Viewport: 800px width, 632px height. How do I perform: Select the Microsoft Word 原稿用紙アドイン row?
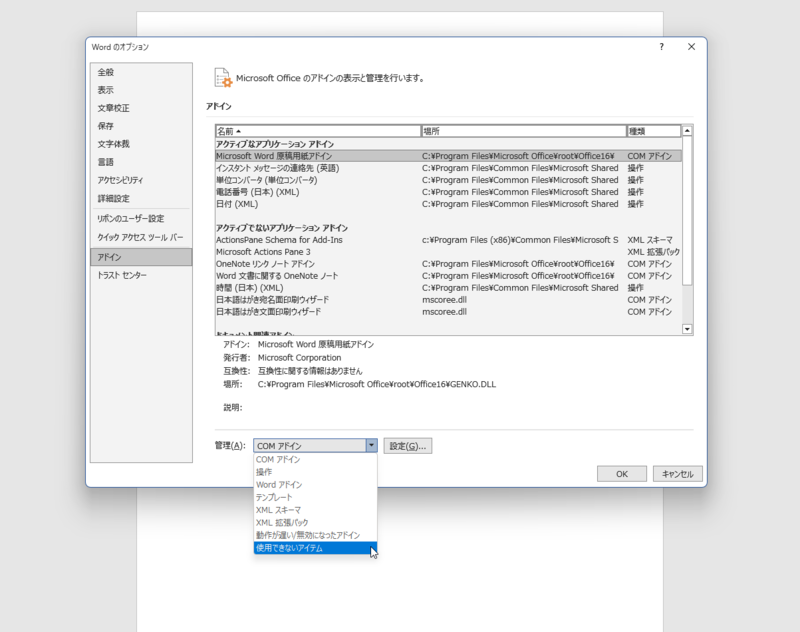(x=448, y=156)
